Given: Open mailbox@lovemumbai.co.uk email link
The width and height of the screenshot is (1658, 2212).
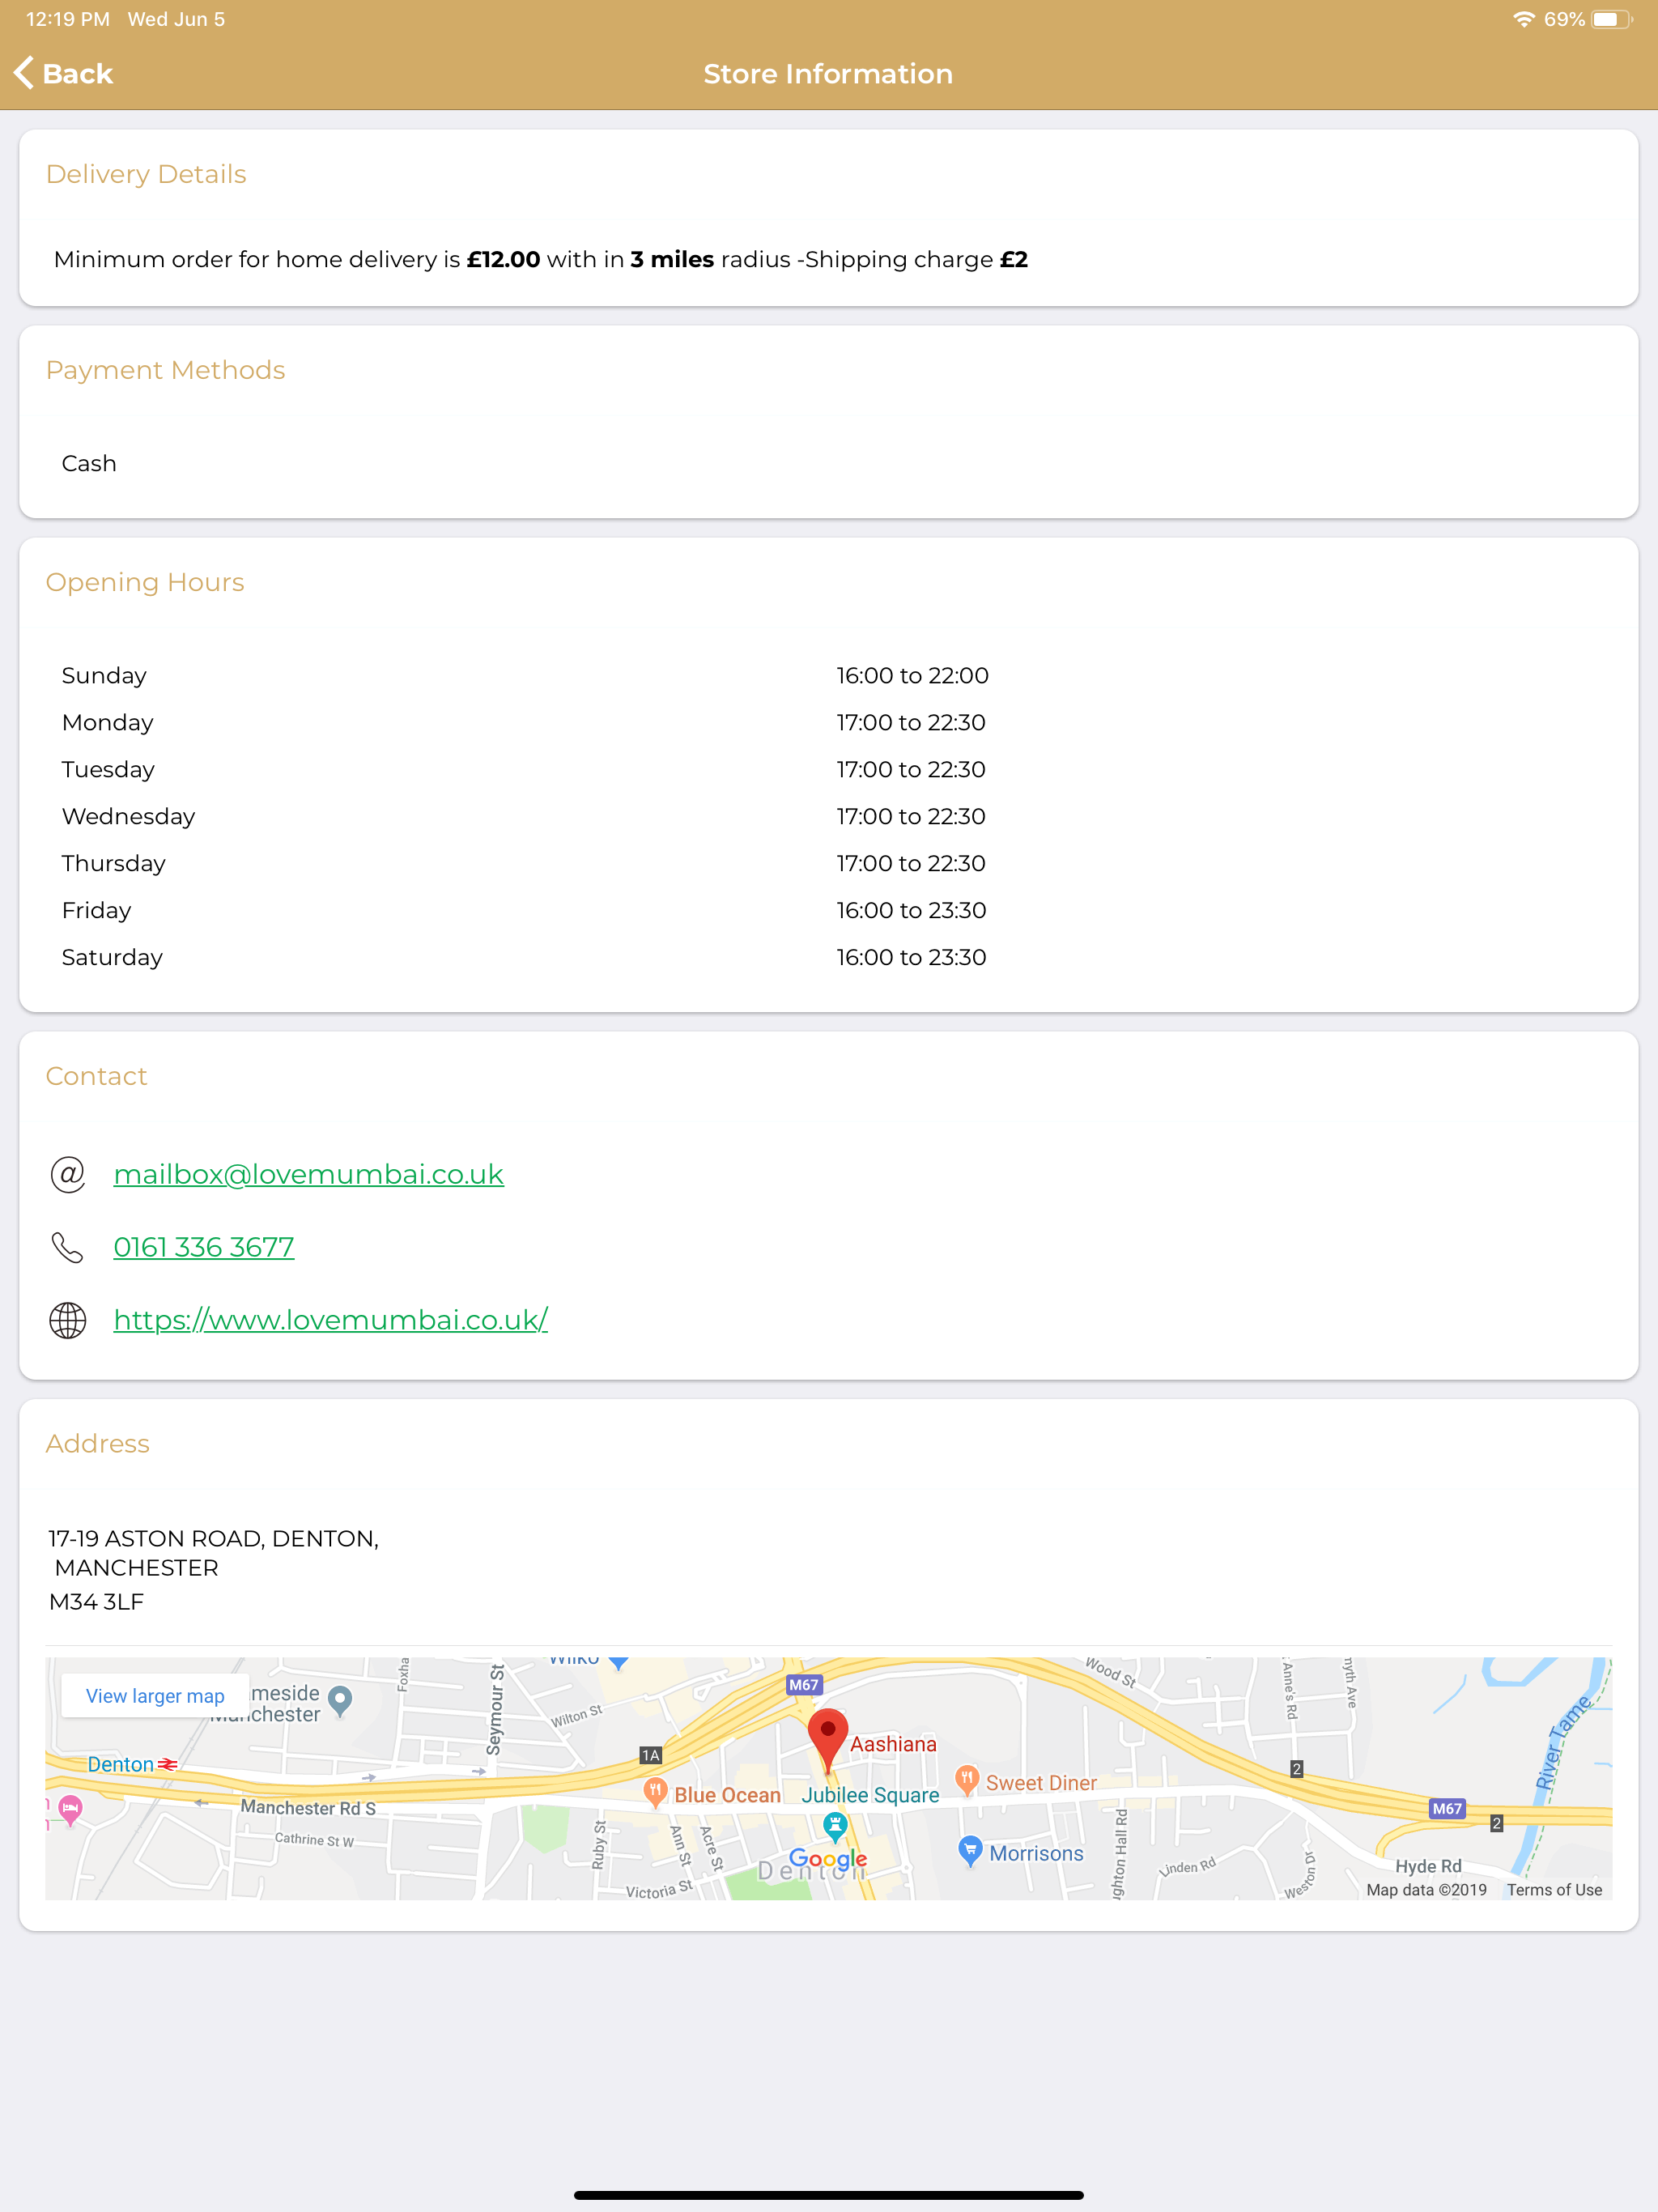Looking at the screenshot, I should coord(308,1174).
